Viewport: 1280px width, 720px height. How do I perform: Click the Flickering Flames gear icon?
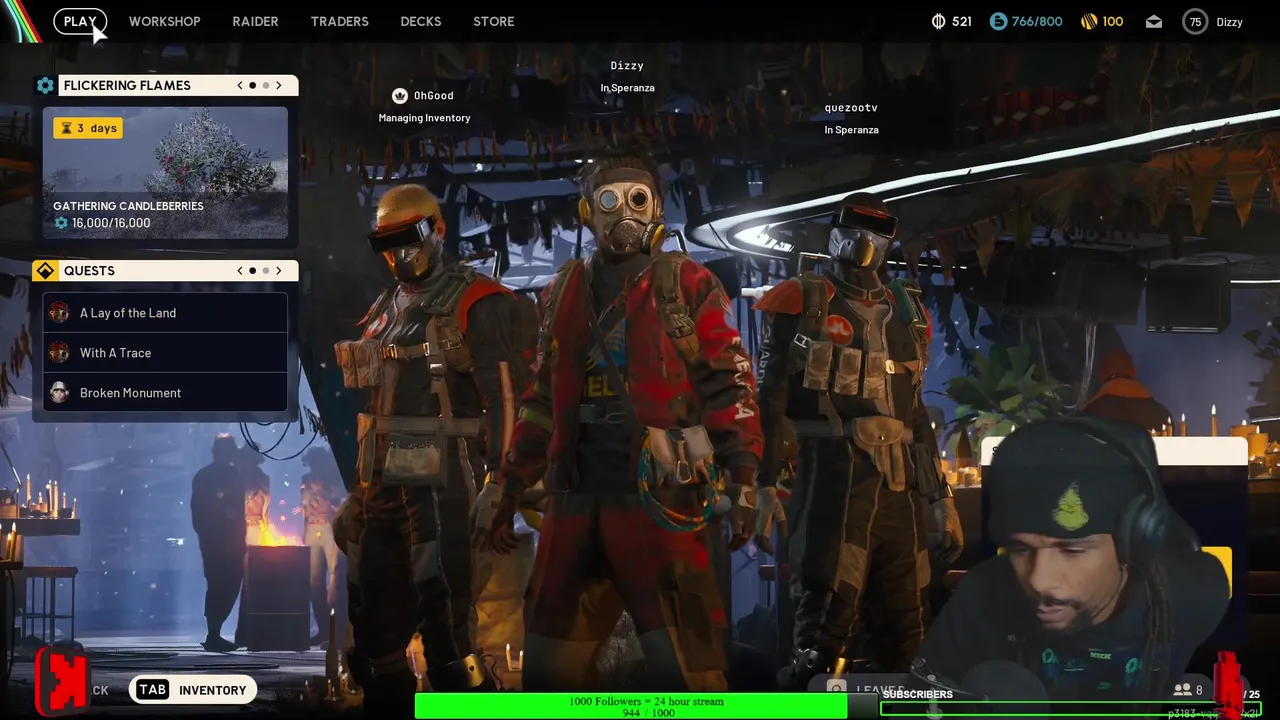coord(45,85)
